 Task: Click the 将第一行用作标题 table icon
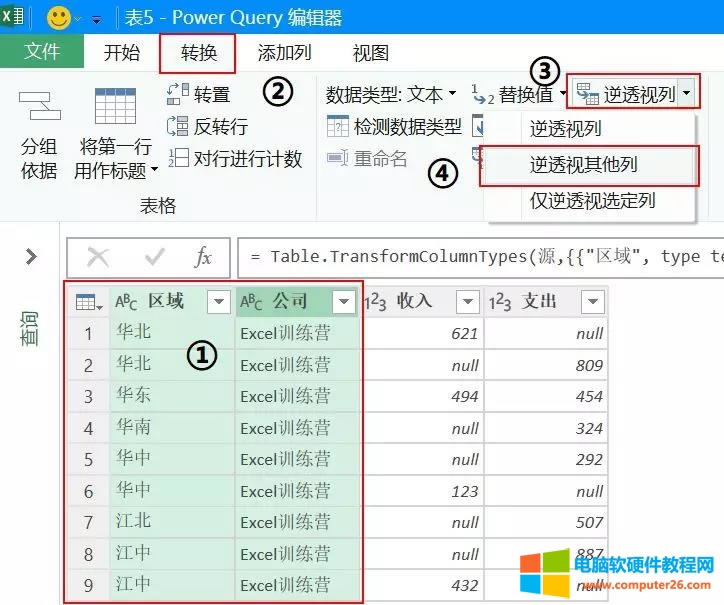(x=115, y=106)
